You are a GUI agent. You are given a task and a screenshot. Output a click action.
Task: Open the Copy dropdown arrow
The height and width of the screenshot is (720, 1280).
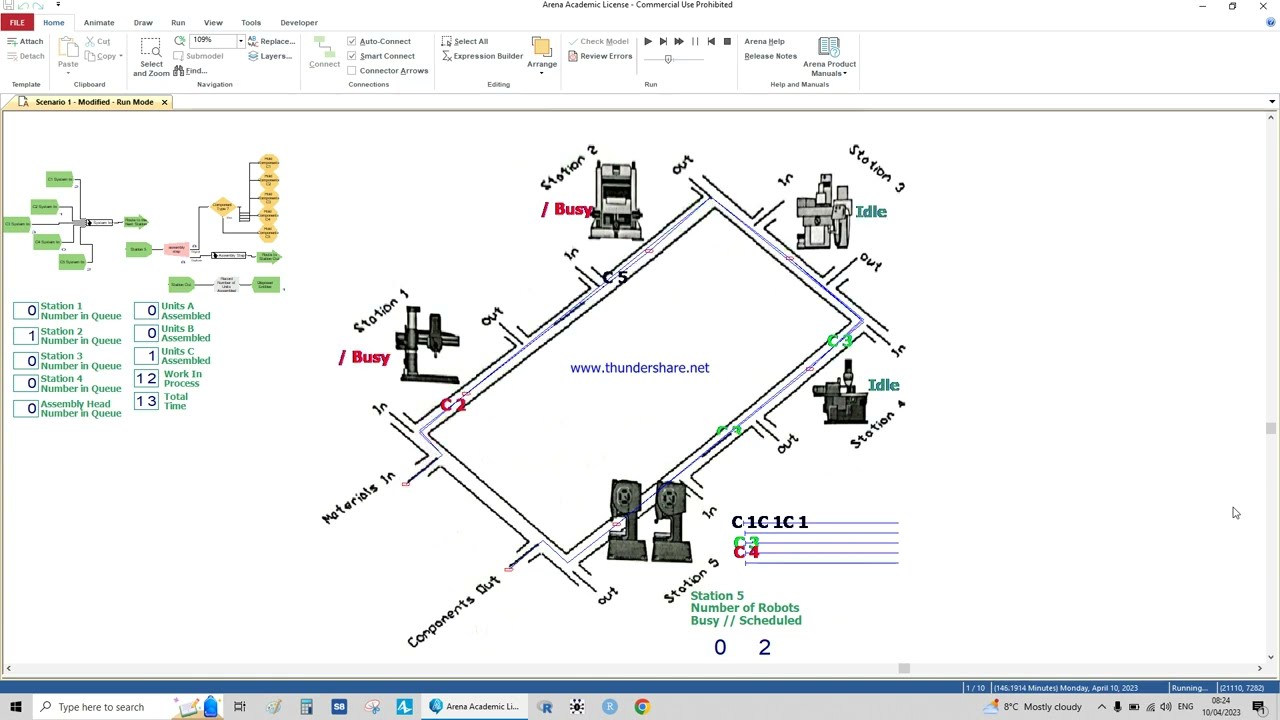[121, 56]
